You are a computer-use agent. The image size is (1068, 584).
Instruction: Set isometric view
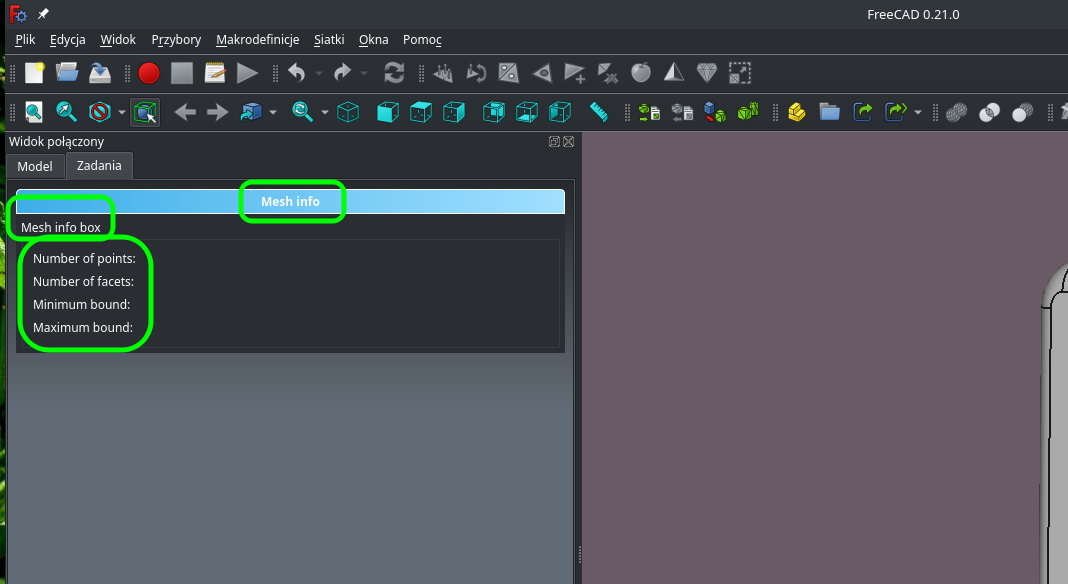click(x=348, y=112)
